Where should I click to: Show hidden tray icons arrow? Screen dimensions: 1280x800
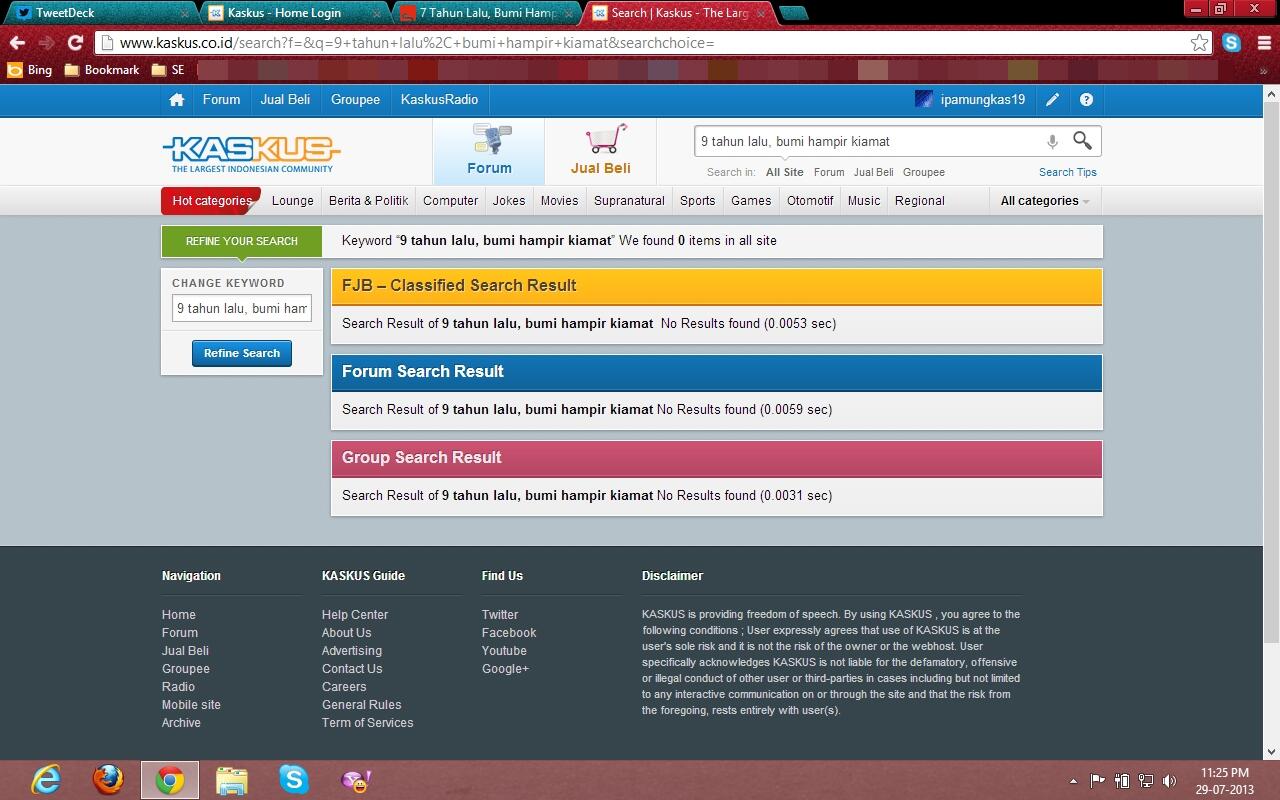click(x=1073, y=781)
